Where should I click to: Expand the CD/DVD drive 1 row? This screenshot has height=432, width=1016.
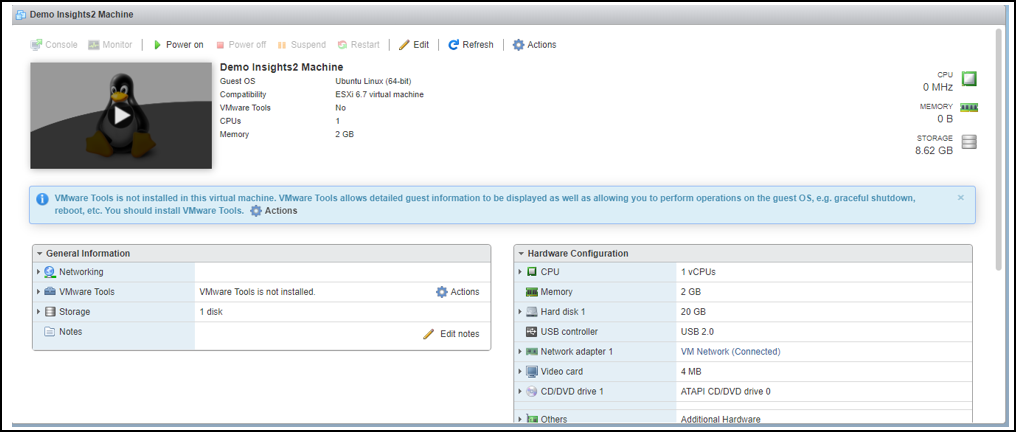[x=520, y=391]
